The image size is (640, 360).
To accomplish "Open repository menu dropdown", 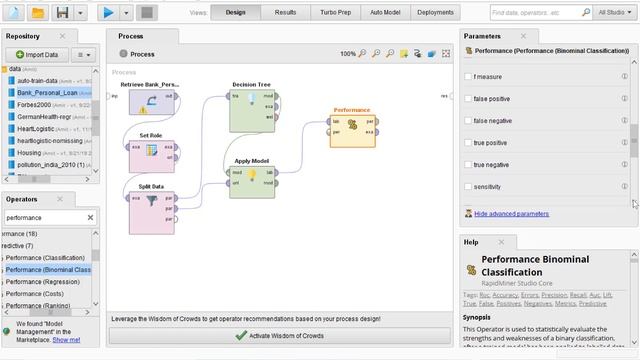I will [x=84, y=55].
